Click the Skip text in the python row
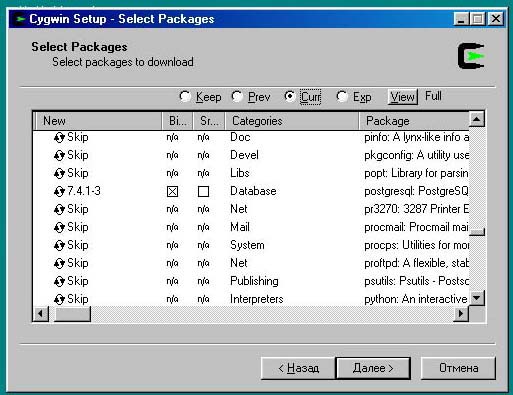This screenshot has width=513, height=395. coord(78,299)
